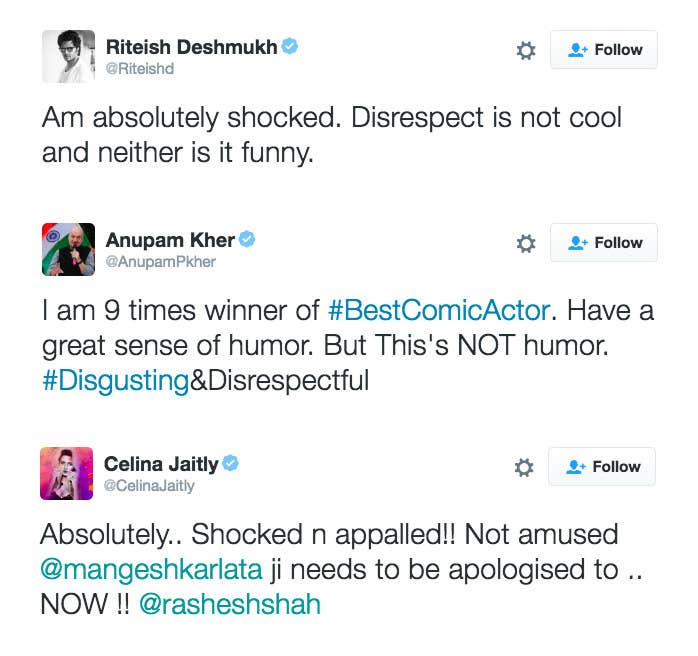Open Riteish Deshmukh's profile picture

tap(68, 57)
